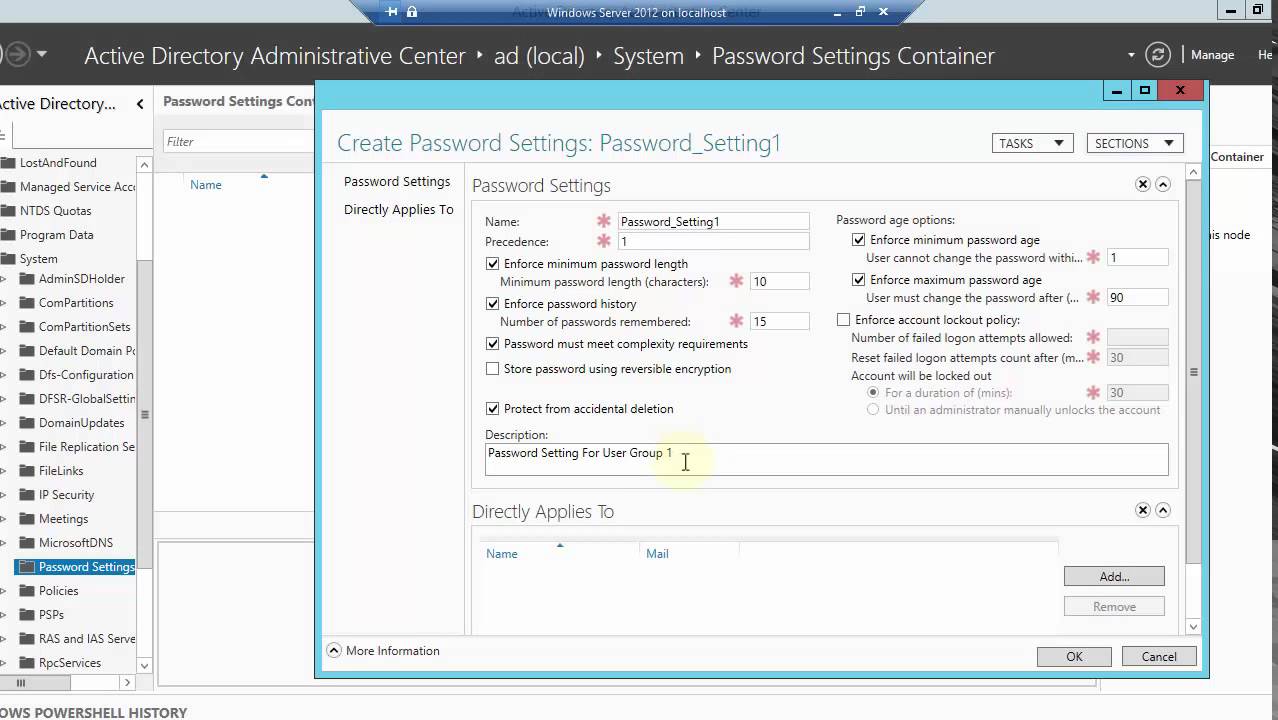This screenshot has height=720, width=1278.
Task: Toggle Password must meet complexity requirements
Action: pyautogui.click(x=492, y=344)
